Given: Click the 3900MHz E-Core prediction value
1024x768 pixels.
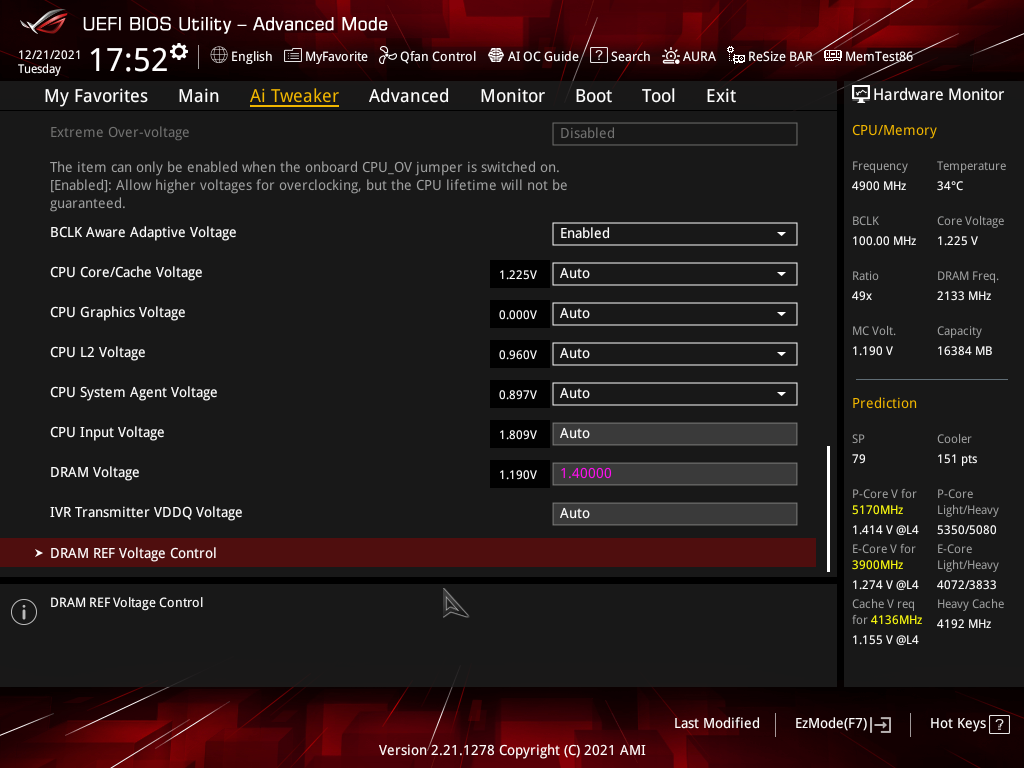Looking at the screenshot, I should (x=877, y=565).
